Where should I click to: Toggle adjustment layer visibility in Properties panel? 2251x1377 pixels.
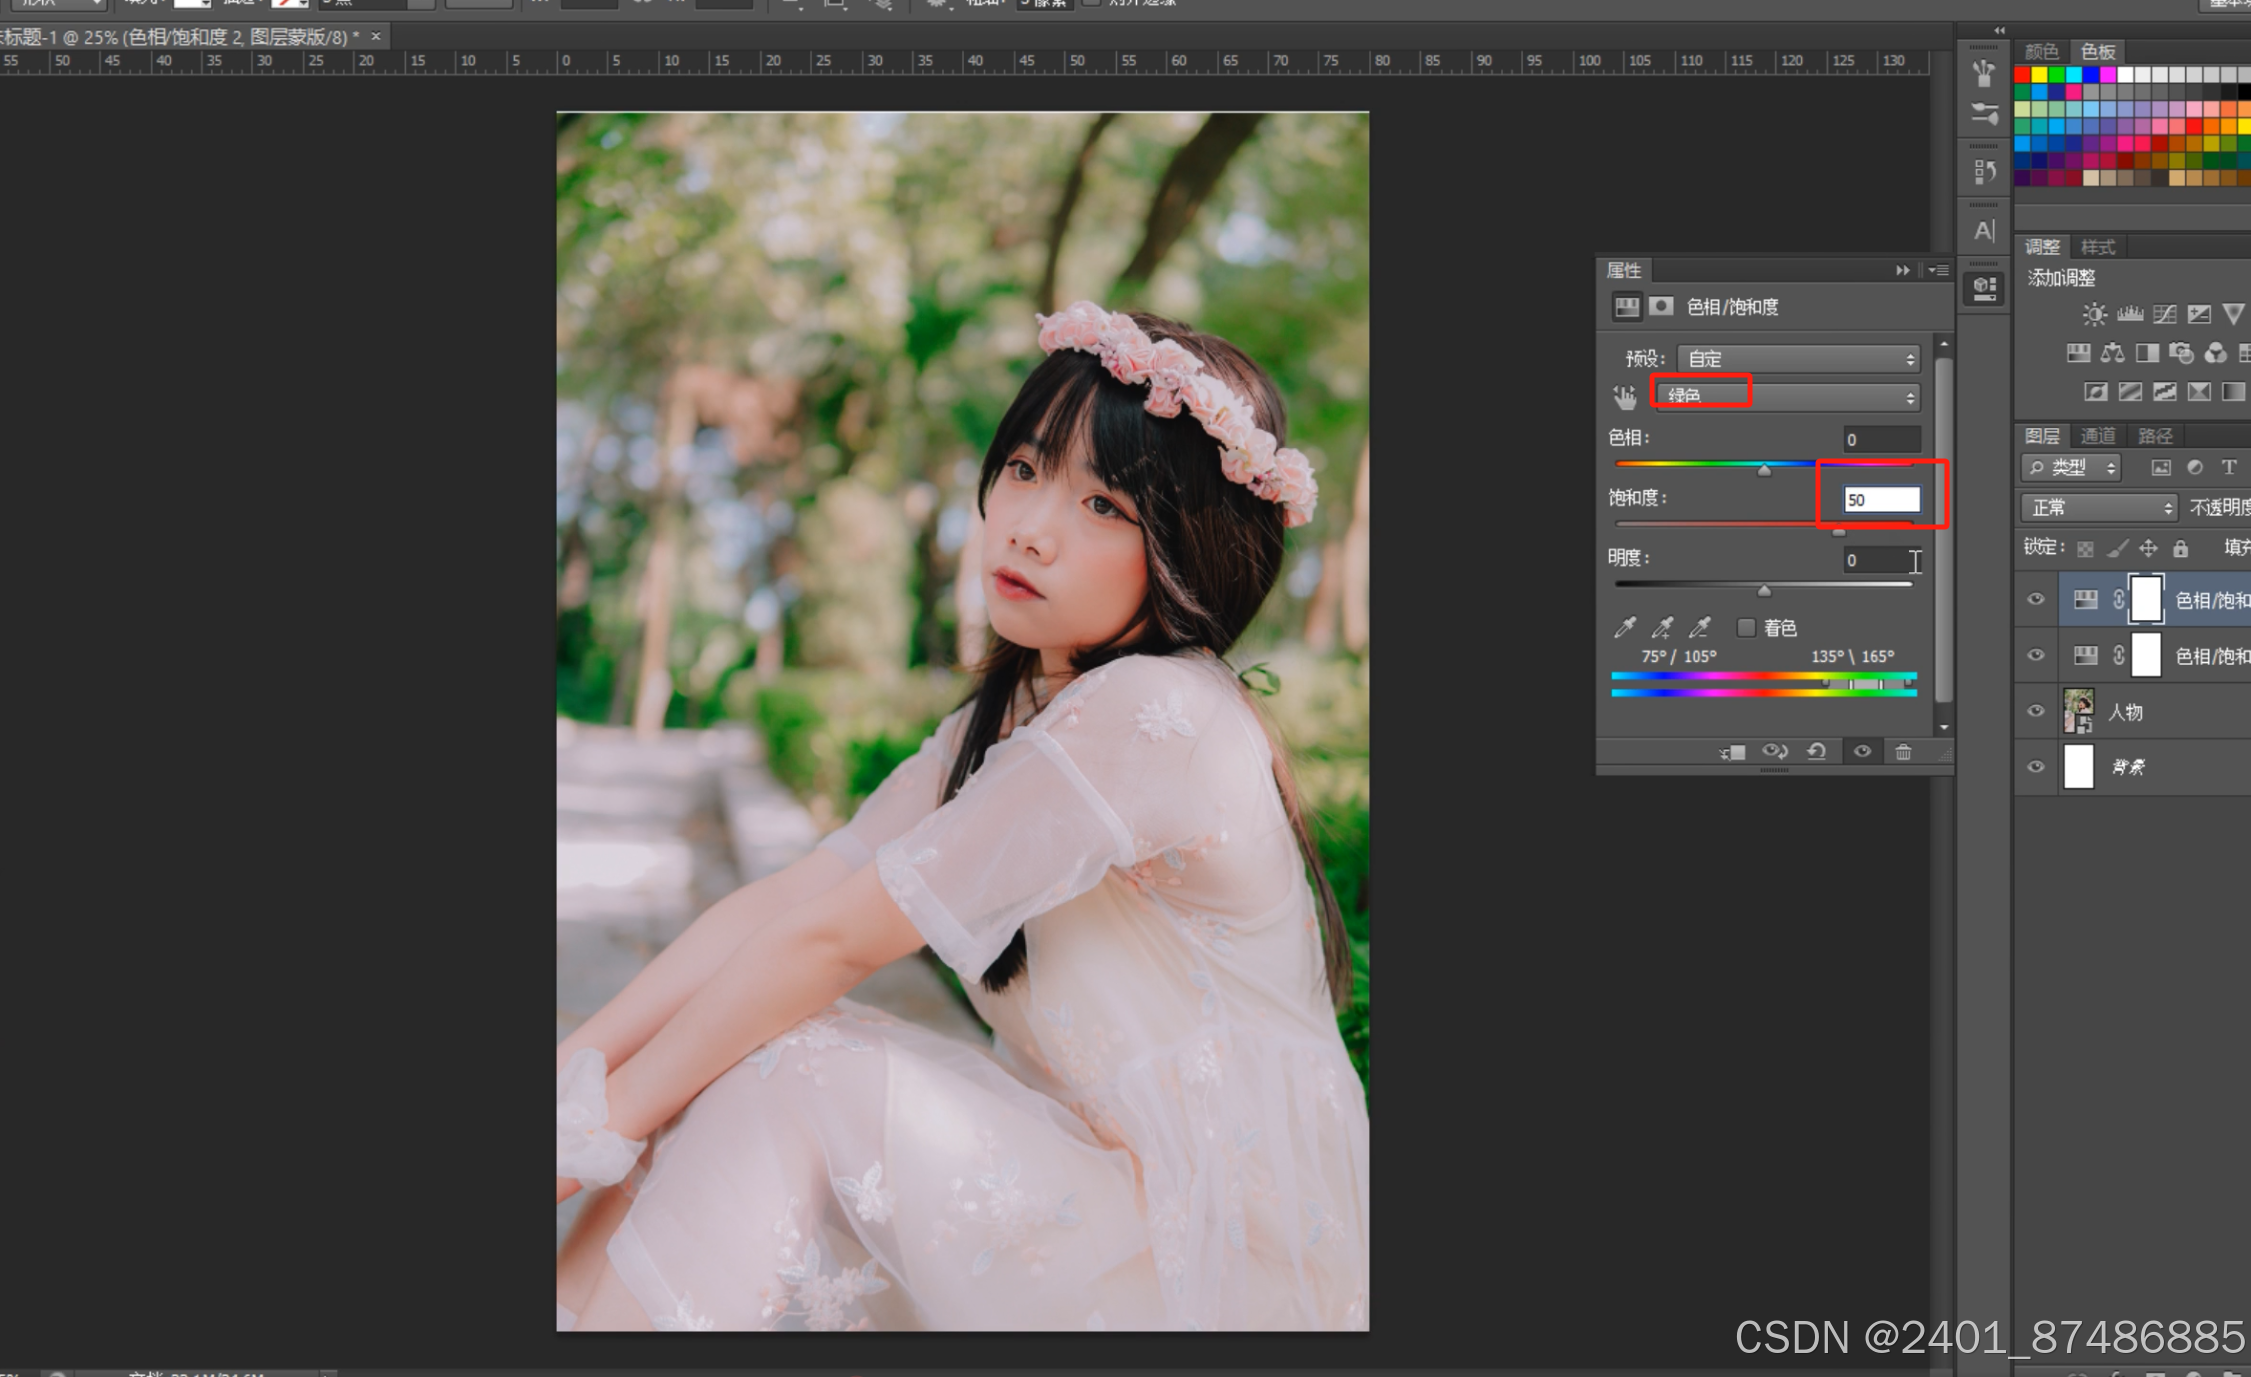[x=1862, y=752]
